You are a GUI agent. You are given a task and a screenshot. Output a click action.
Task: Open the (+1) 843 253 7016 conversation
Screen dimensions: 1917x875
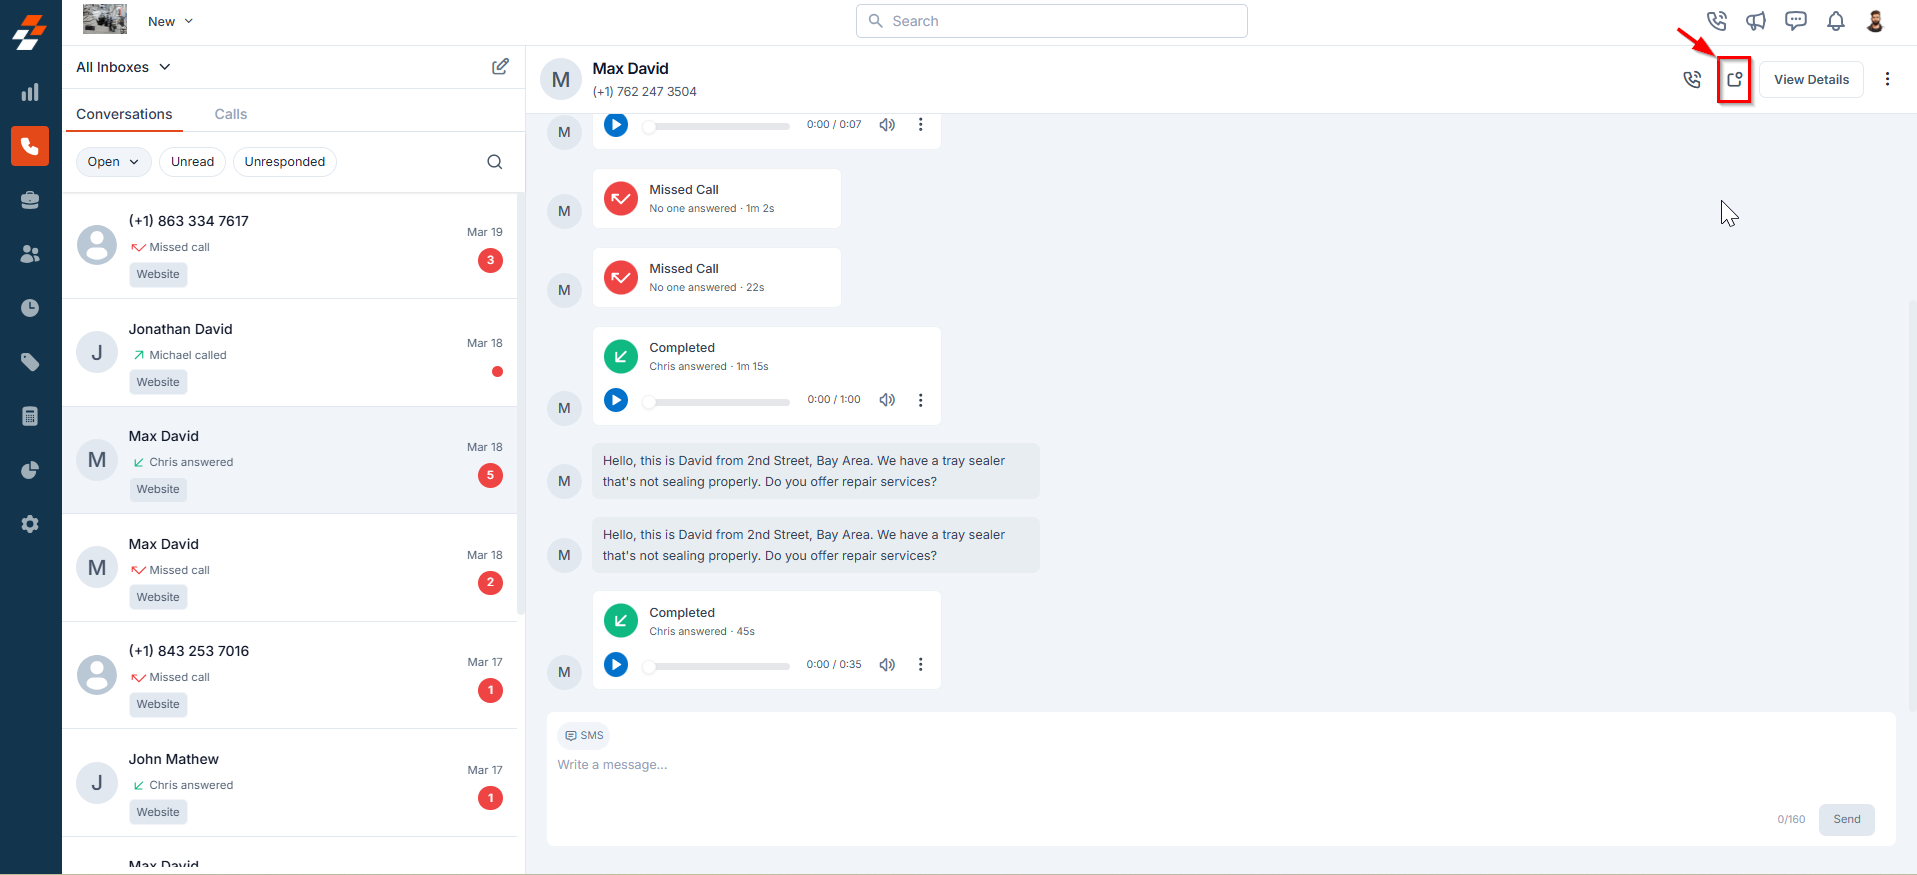[x=289, y=676]
